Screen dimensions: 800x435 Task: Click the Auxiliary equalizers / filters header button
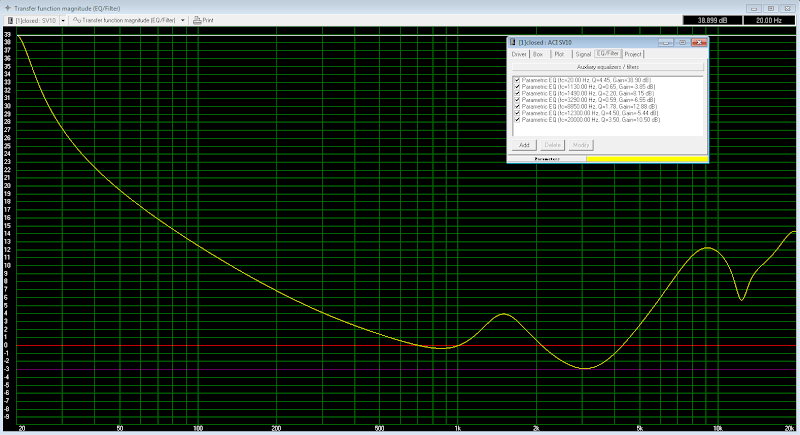608,66
